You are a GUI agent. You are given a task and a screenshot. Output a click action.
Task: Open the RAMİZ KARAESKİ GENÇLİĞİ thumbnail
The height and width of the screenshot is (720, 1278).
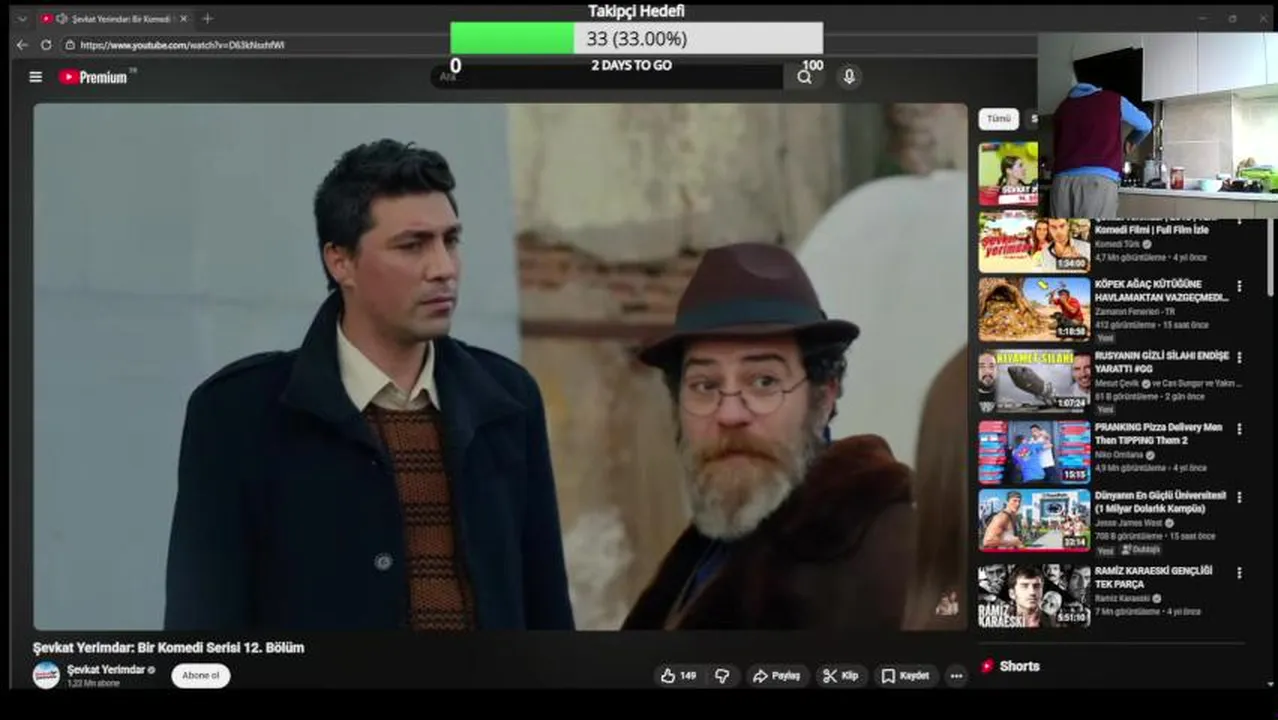coord(1034,596)
